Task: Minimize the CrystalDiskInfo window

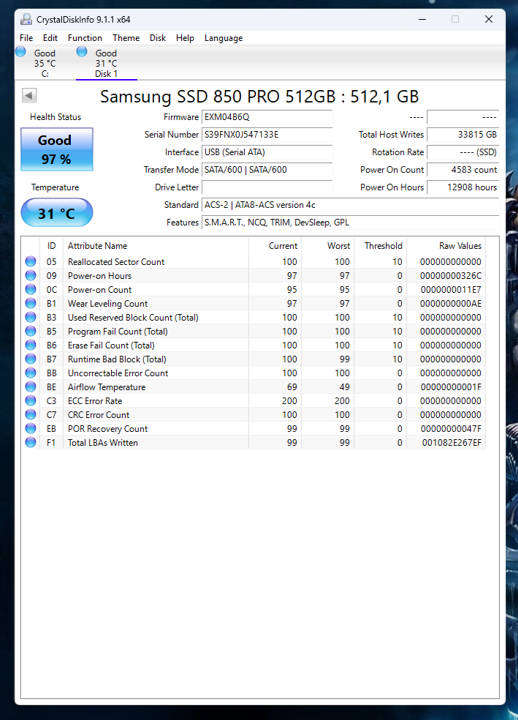Action: coord(422,19)
